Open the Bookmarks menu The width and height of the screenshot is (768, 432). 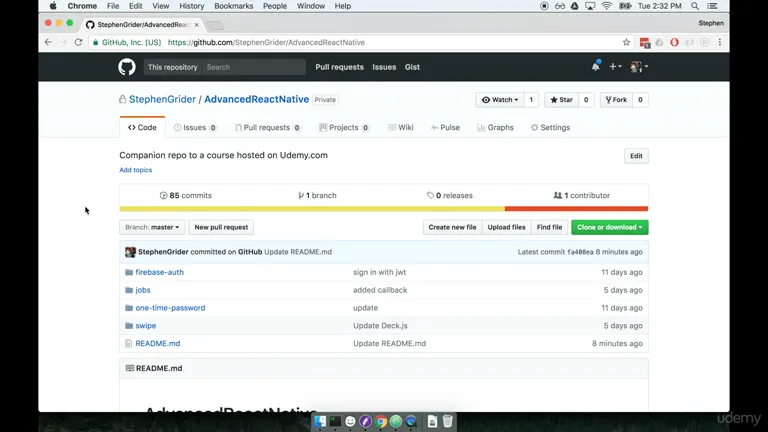click(234, 6)
